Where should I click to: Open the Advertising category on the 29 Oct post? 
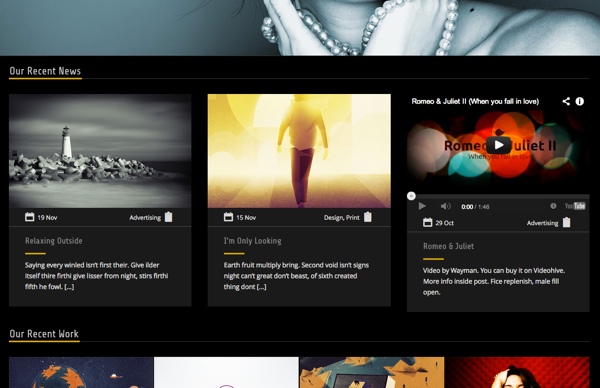click(x=542, y=223)
